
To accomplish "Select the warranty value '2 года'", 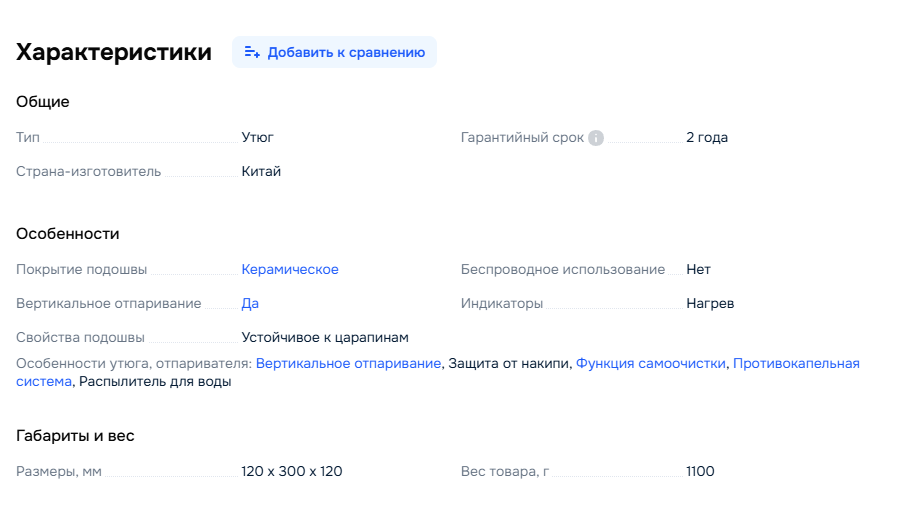I will [706, 138].
